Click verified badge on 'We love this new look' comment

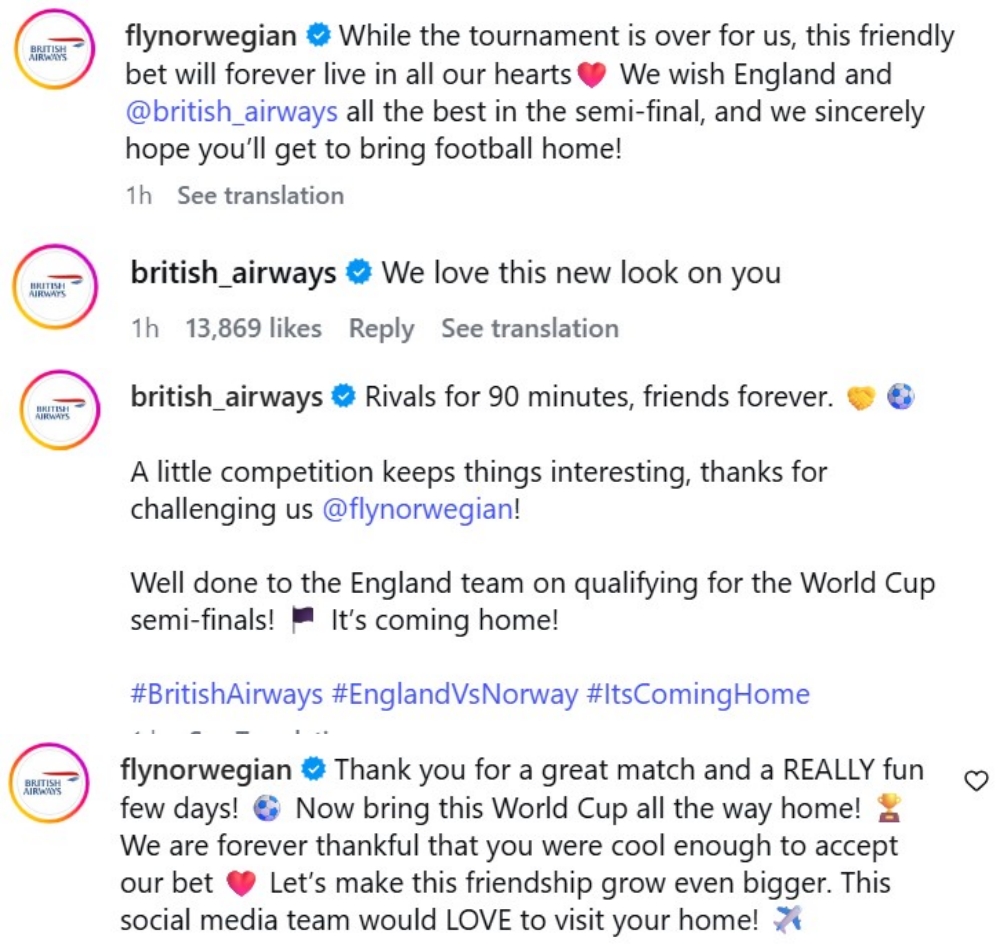[359, 272]
